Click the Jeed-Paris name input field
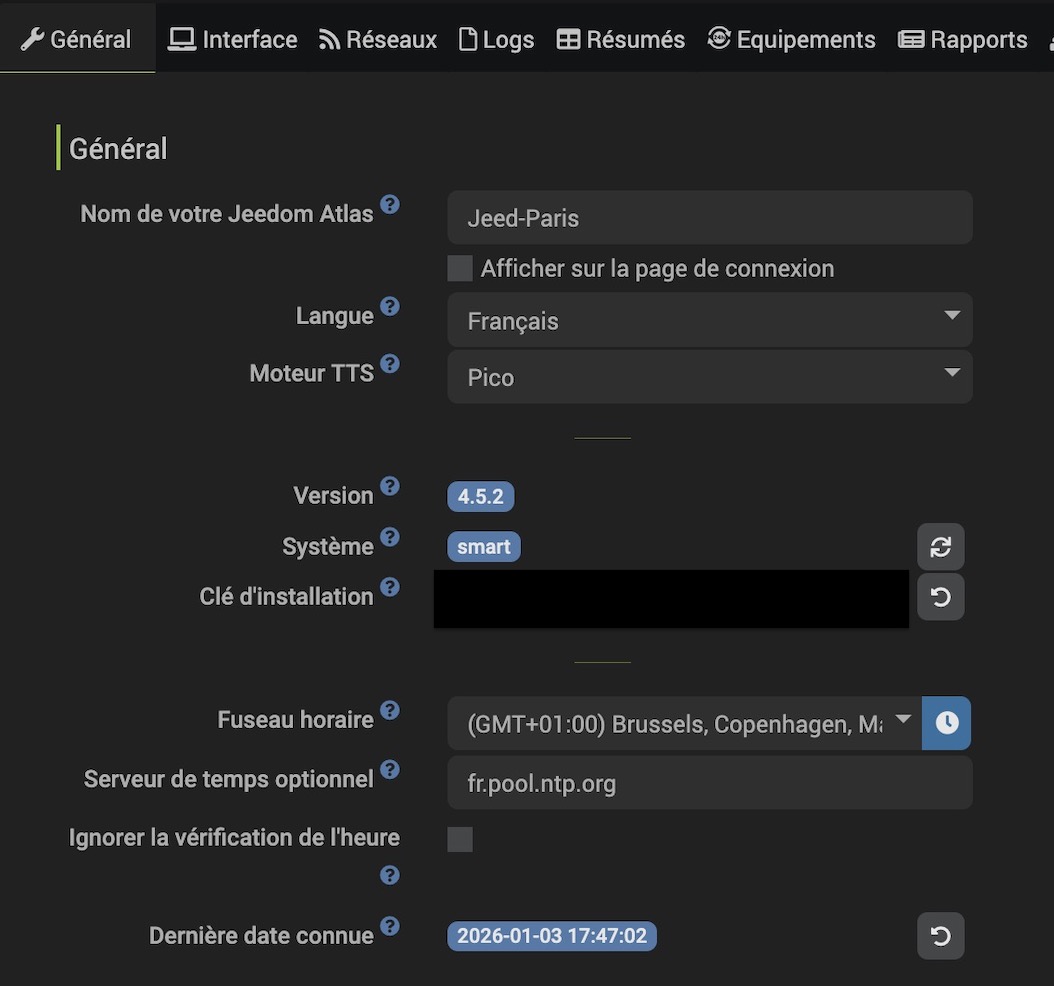This screenshot has width=1054, height=986. tap(709, 218)
